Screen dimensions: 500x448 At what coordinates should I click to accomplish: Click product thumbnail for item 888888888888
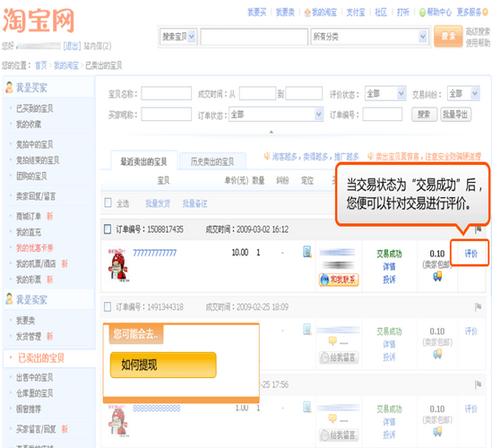coord(118,421)
